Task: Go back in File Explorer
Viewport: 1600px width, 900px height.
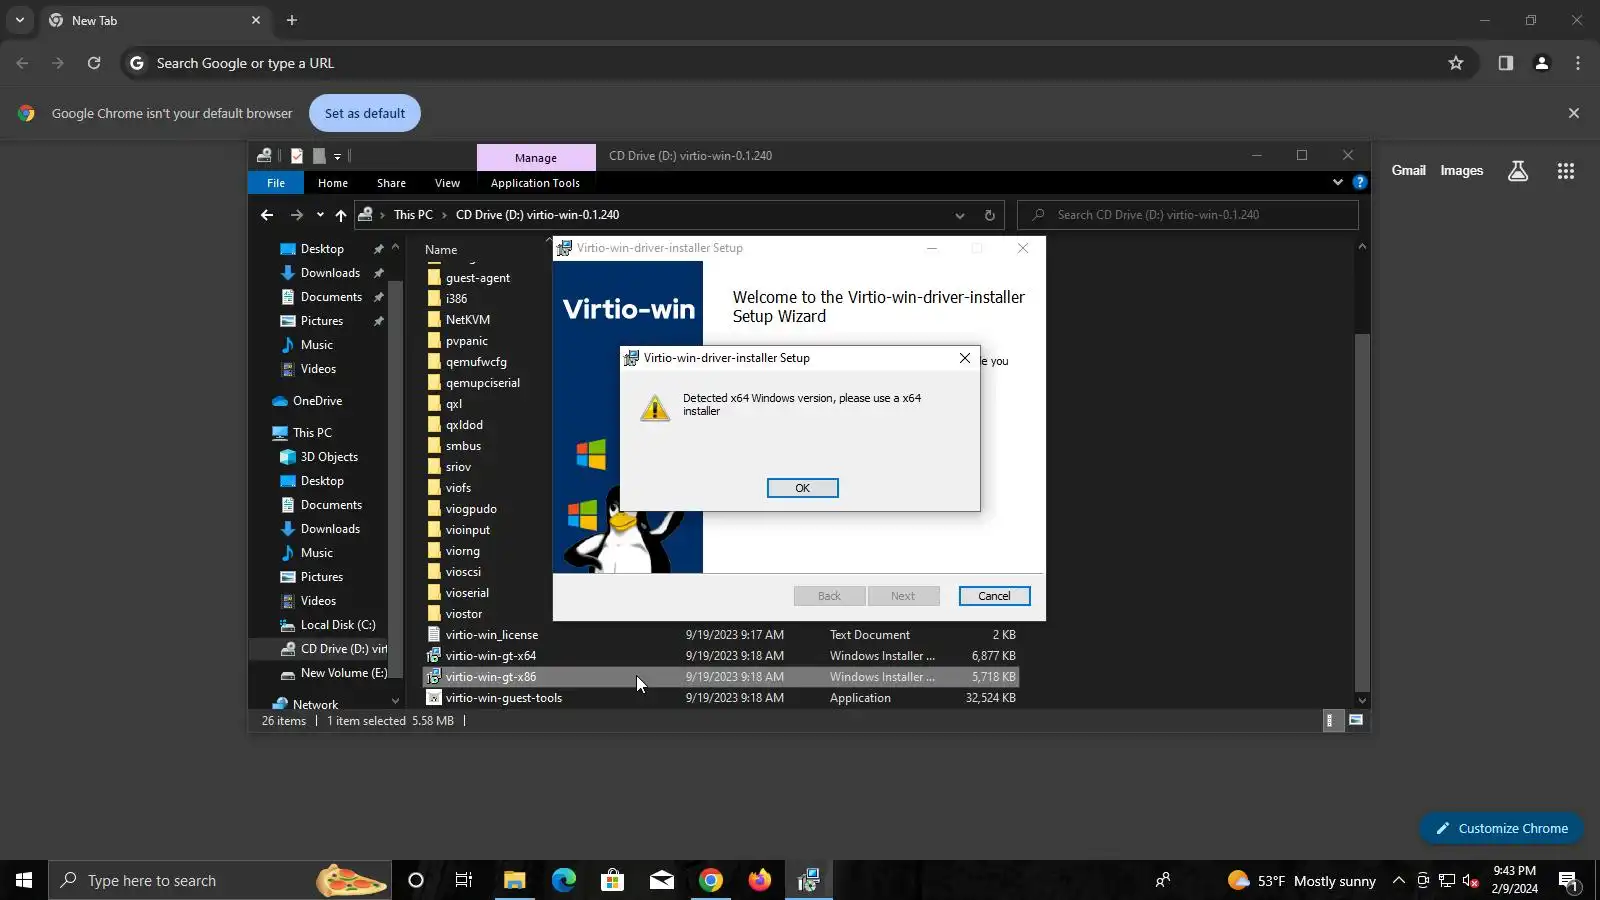Action: coord(266,215)
